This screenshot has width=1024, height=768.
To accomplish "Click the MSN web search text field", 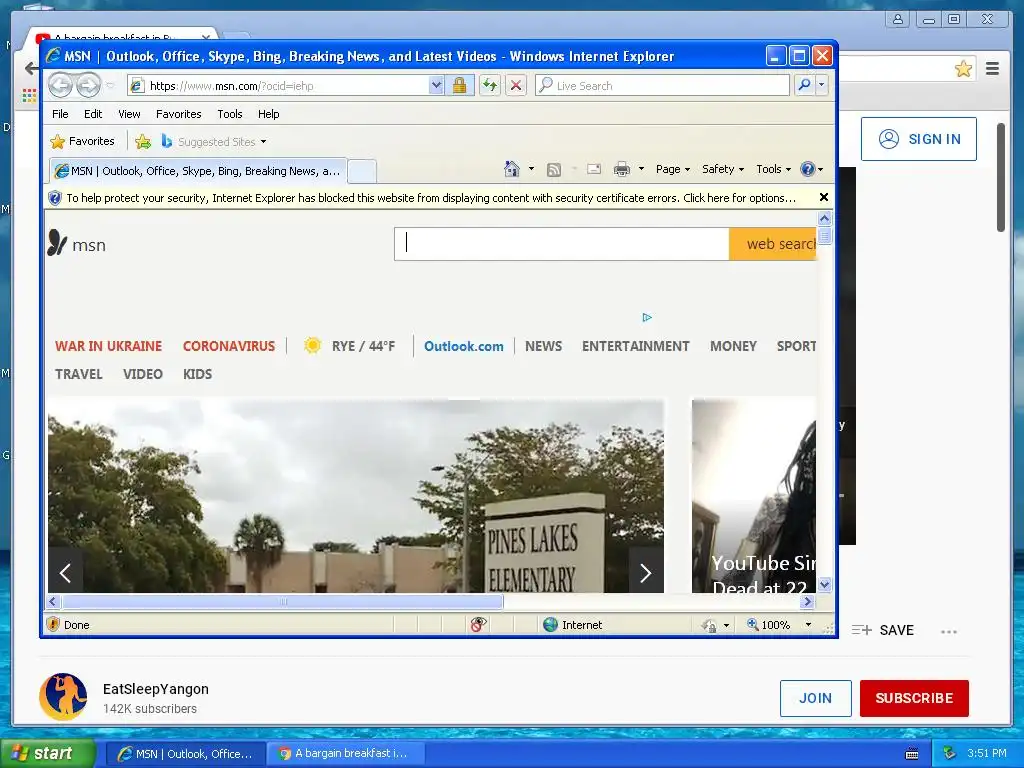I will tap(562, 244).
